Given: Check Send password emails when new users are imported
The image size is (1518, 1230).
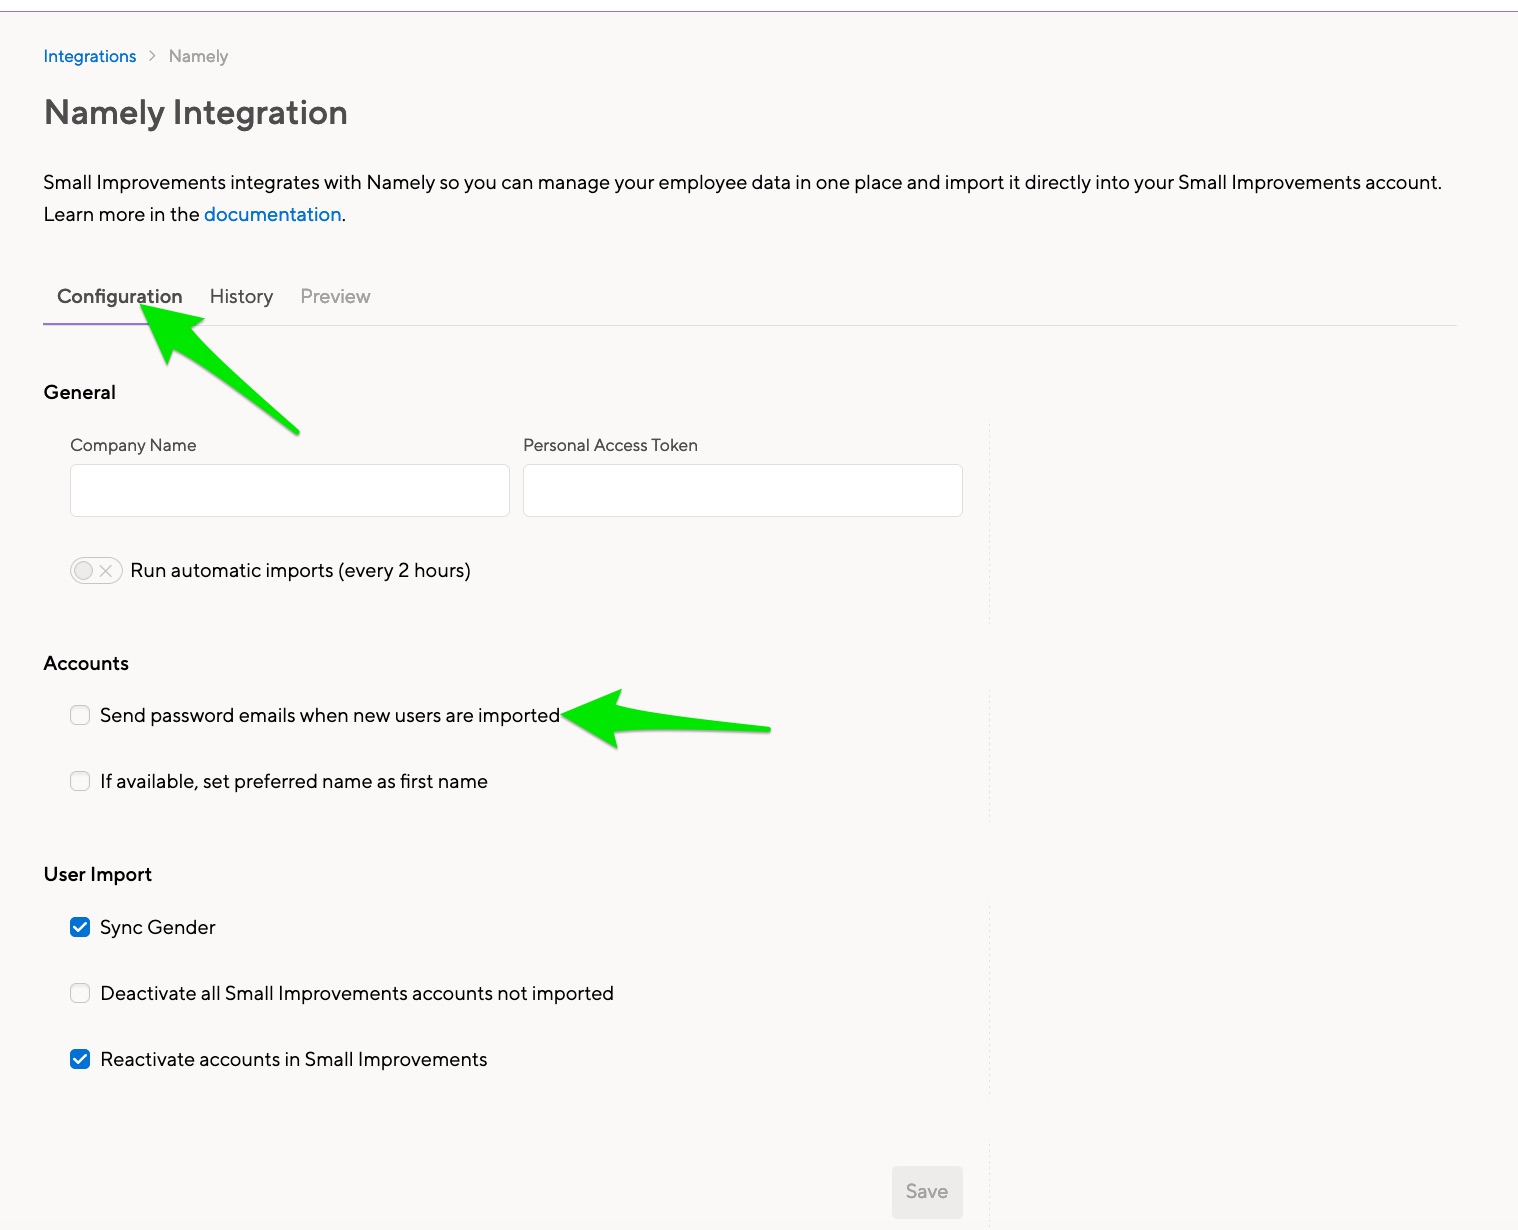Looking at the screenshot, I should tap(79, 715).
